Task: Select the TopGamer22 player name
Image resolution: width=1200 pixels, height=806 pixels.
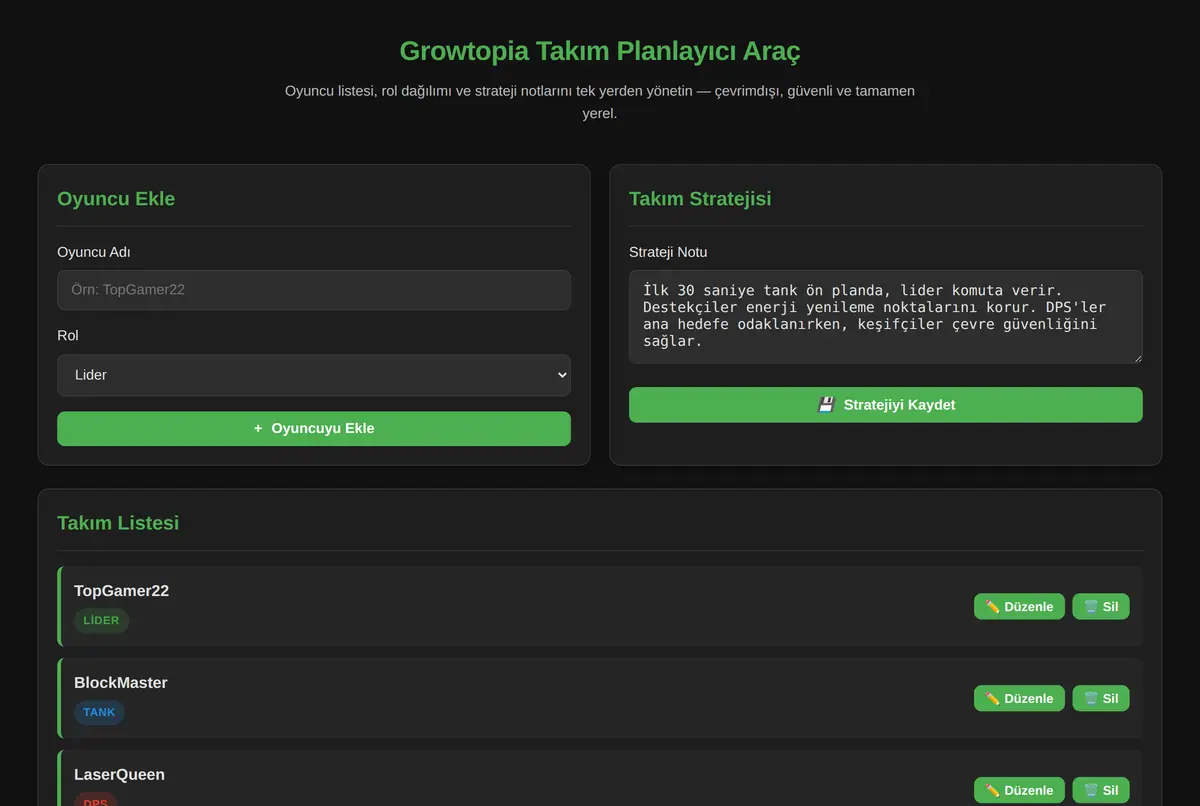Action: [x=121, y=591]
